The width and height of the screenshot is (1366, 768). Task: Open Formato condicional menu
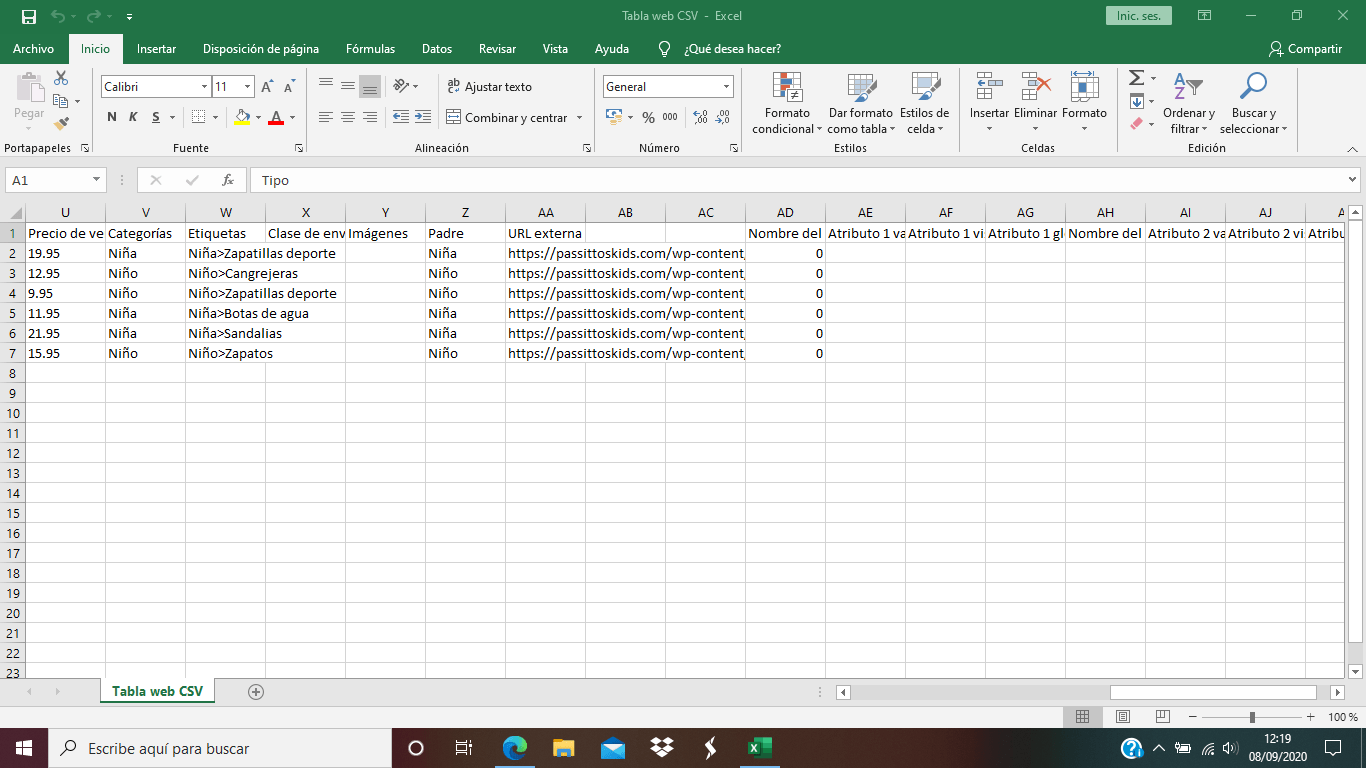[x=788, y=103]
